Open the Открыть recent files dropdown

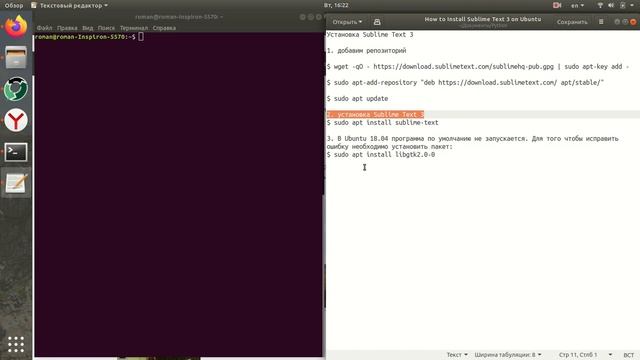[347, 22]
